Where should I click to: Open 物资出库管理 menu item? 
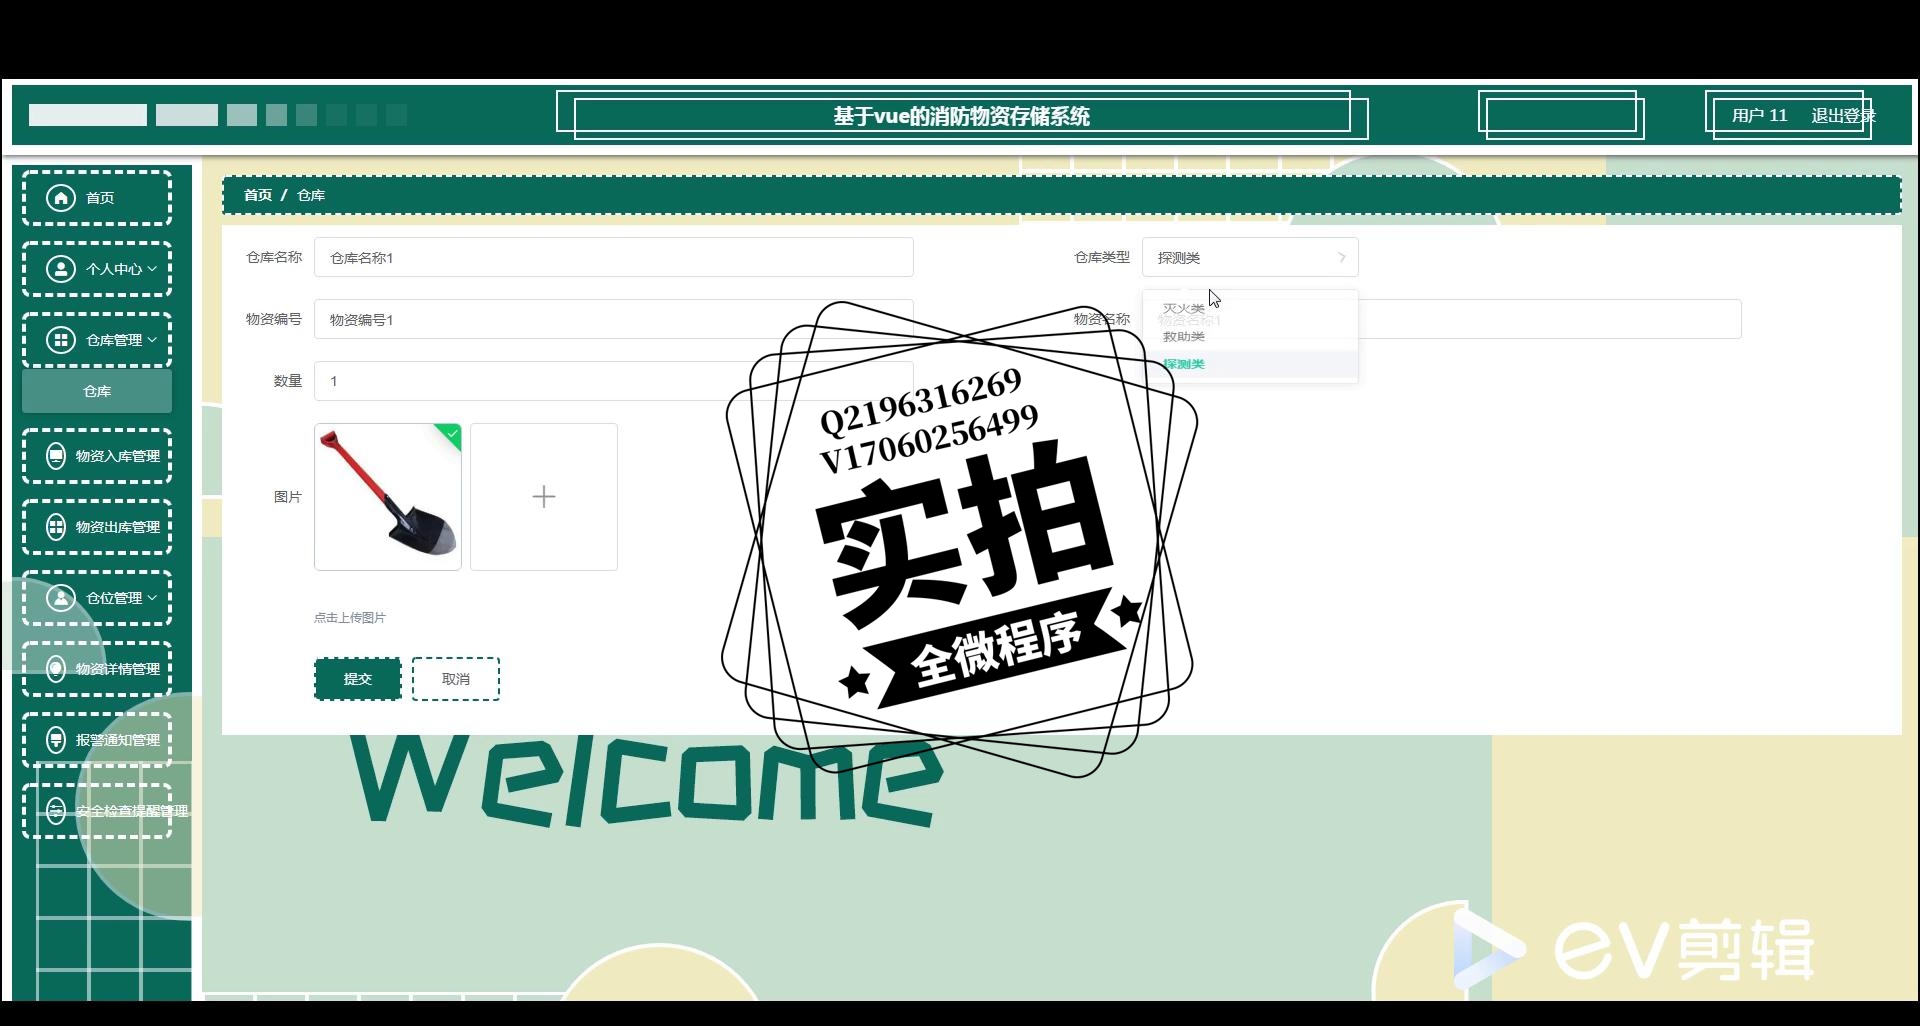pos(97,527)
